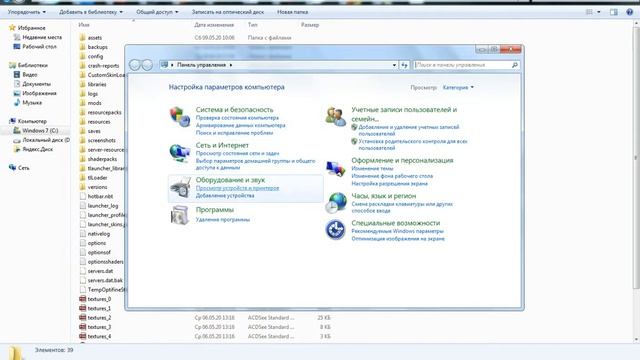Select the assets folder icon in Explorer
640x360 pixels.
(x=82, y=38)
